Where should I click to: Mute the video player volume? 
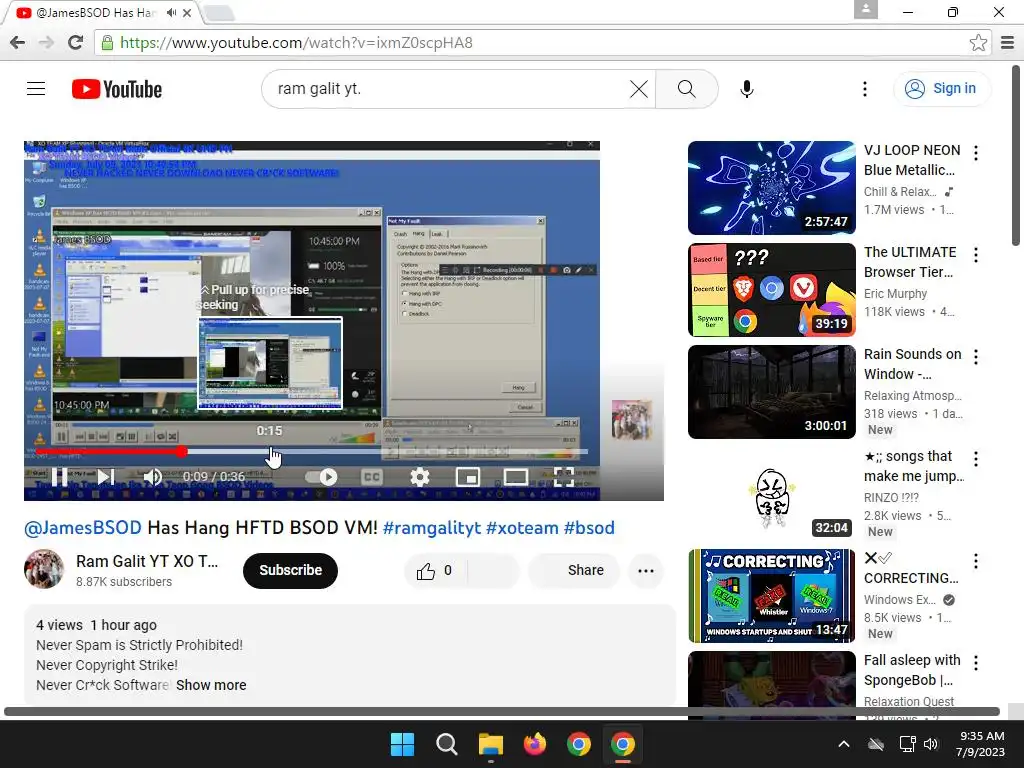(152, 477)
